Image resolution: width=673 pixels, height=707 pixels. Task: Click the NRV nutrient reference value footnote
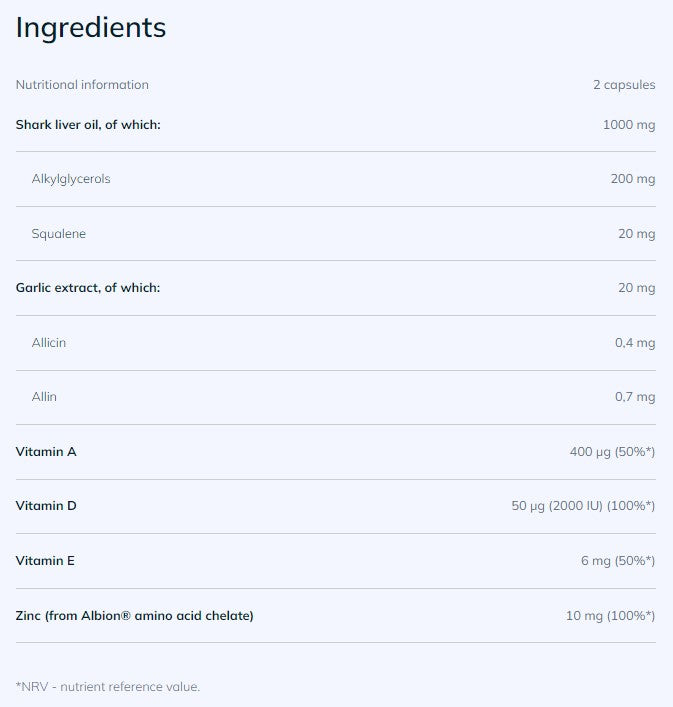(108, 686)
